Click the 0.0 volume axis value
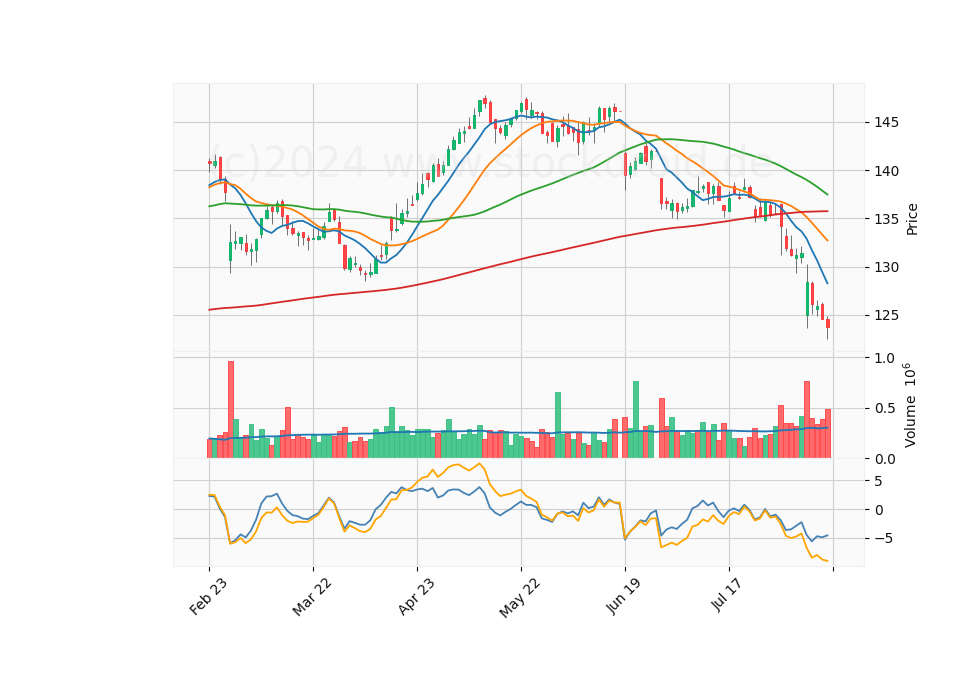The height and width of the screenshot is (690, 960). pyautogui.click(x=883, y=459)
